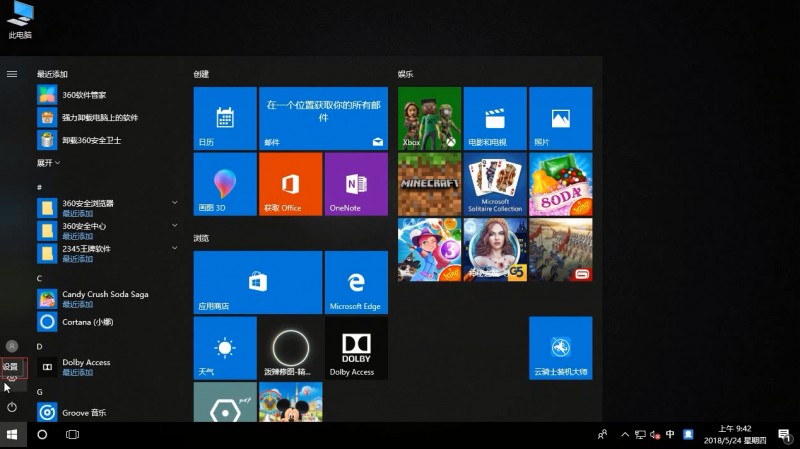
Task: Open network status tray icon
Action: point(640,435)
